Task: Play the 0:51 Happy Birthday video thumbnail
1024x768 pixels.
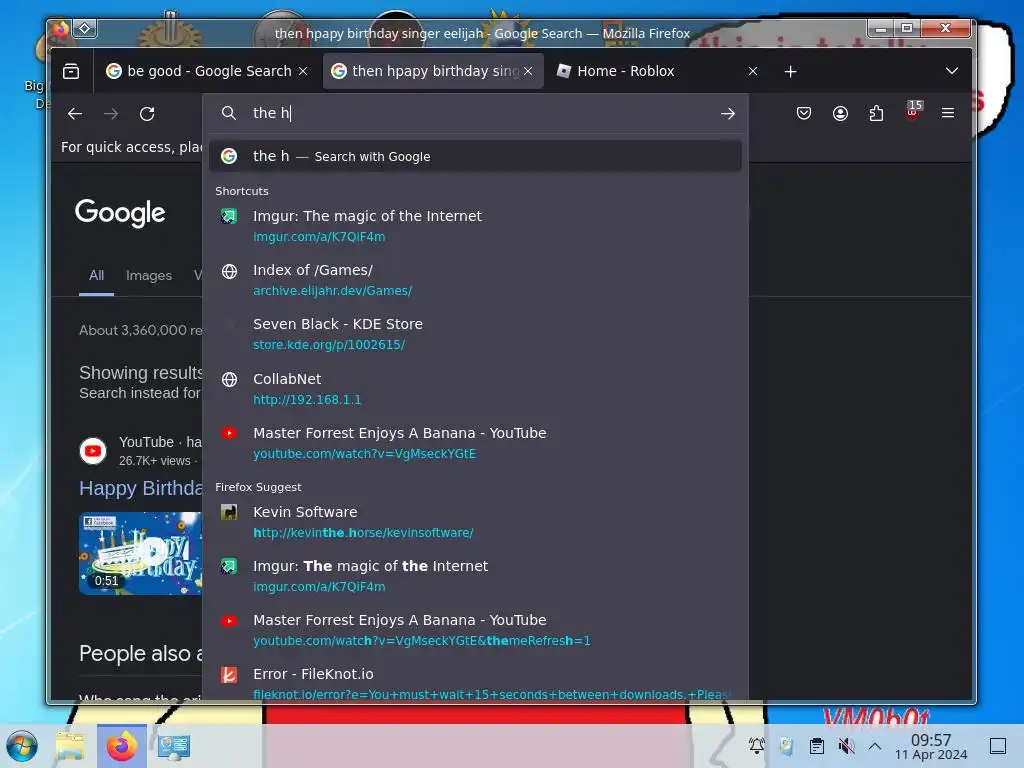Action: click(140, 554)
